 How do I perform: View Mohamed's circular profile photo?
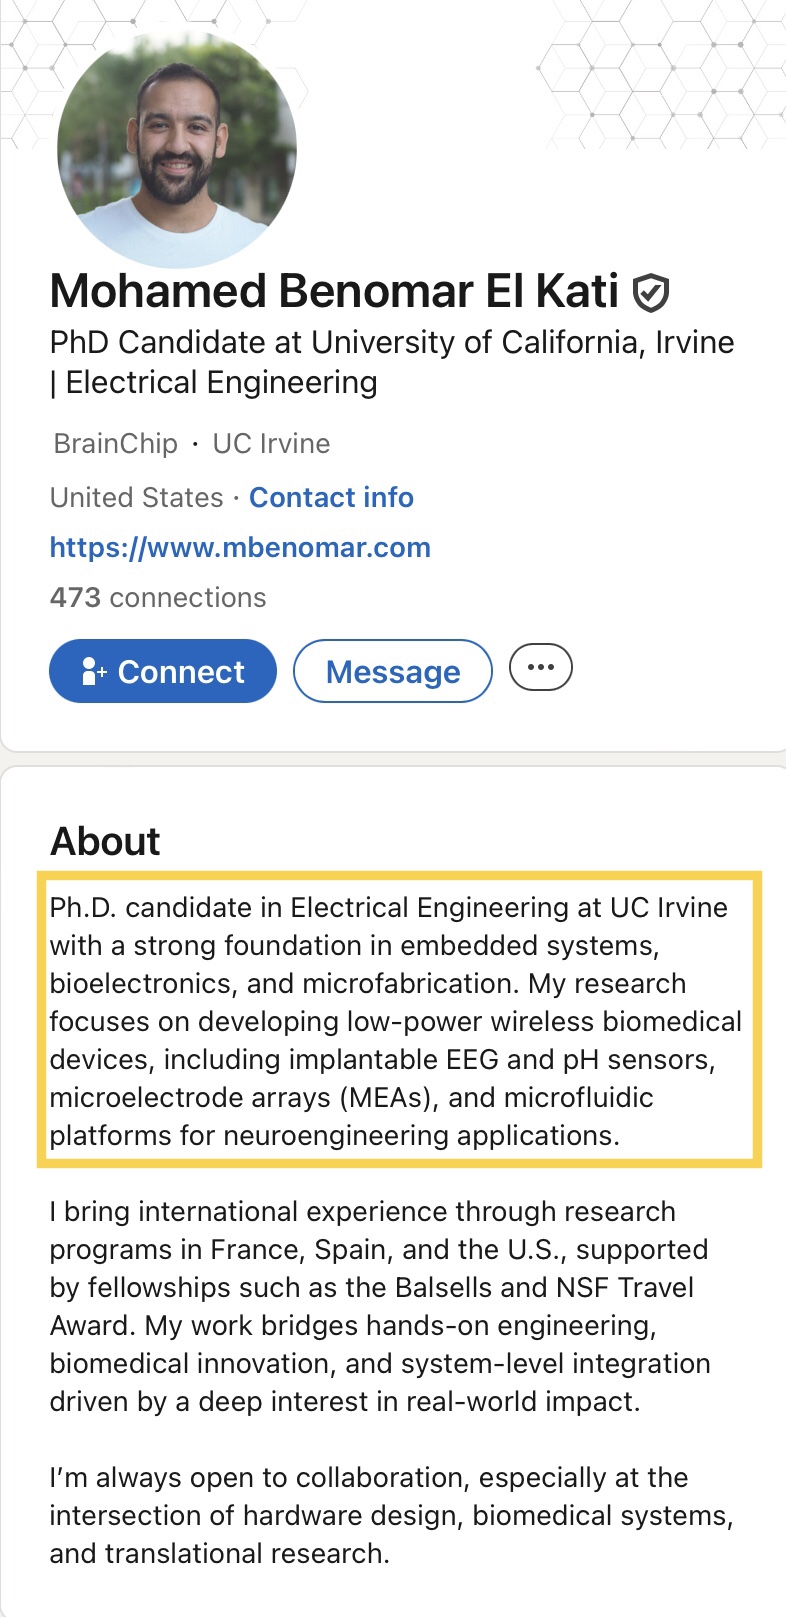point(177,150)
